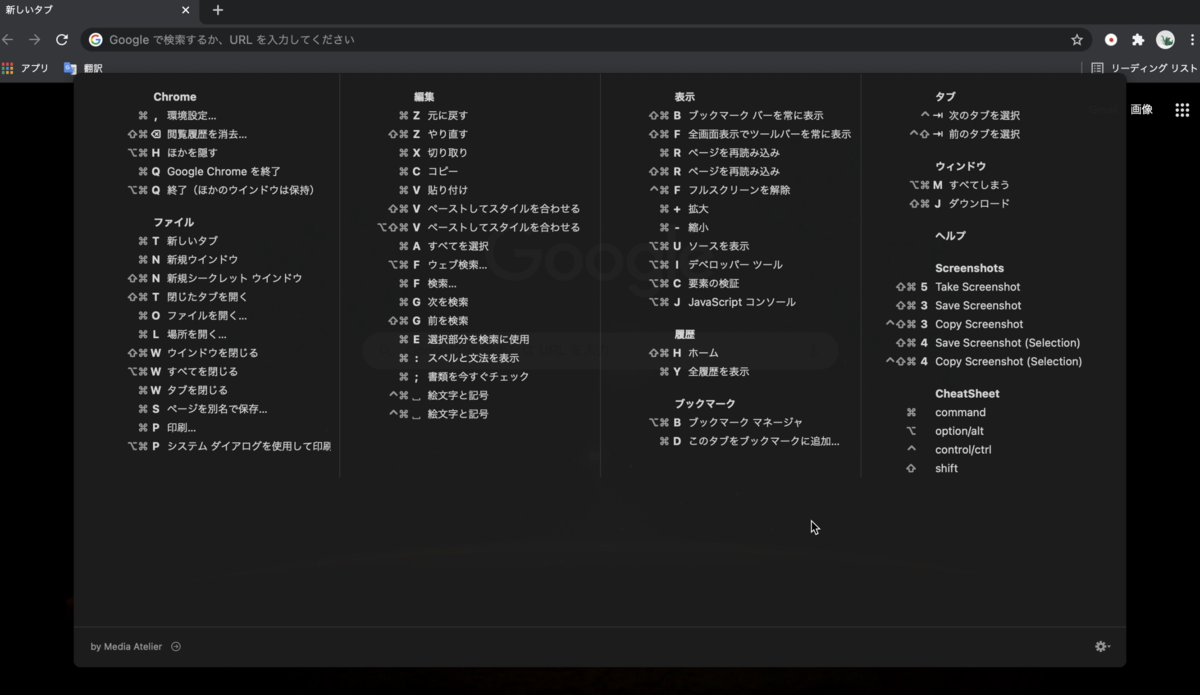The image size is (1200, 695).
Task: Click inside the Google search address bar
Action: pos(400,39)
